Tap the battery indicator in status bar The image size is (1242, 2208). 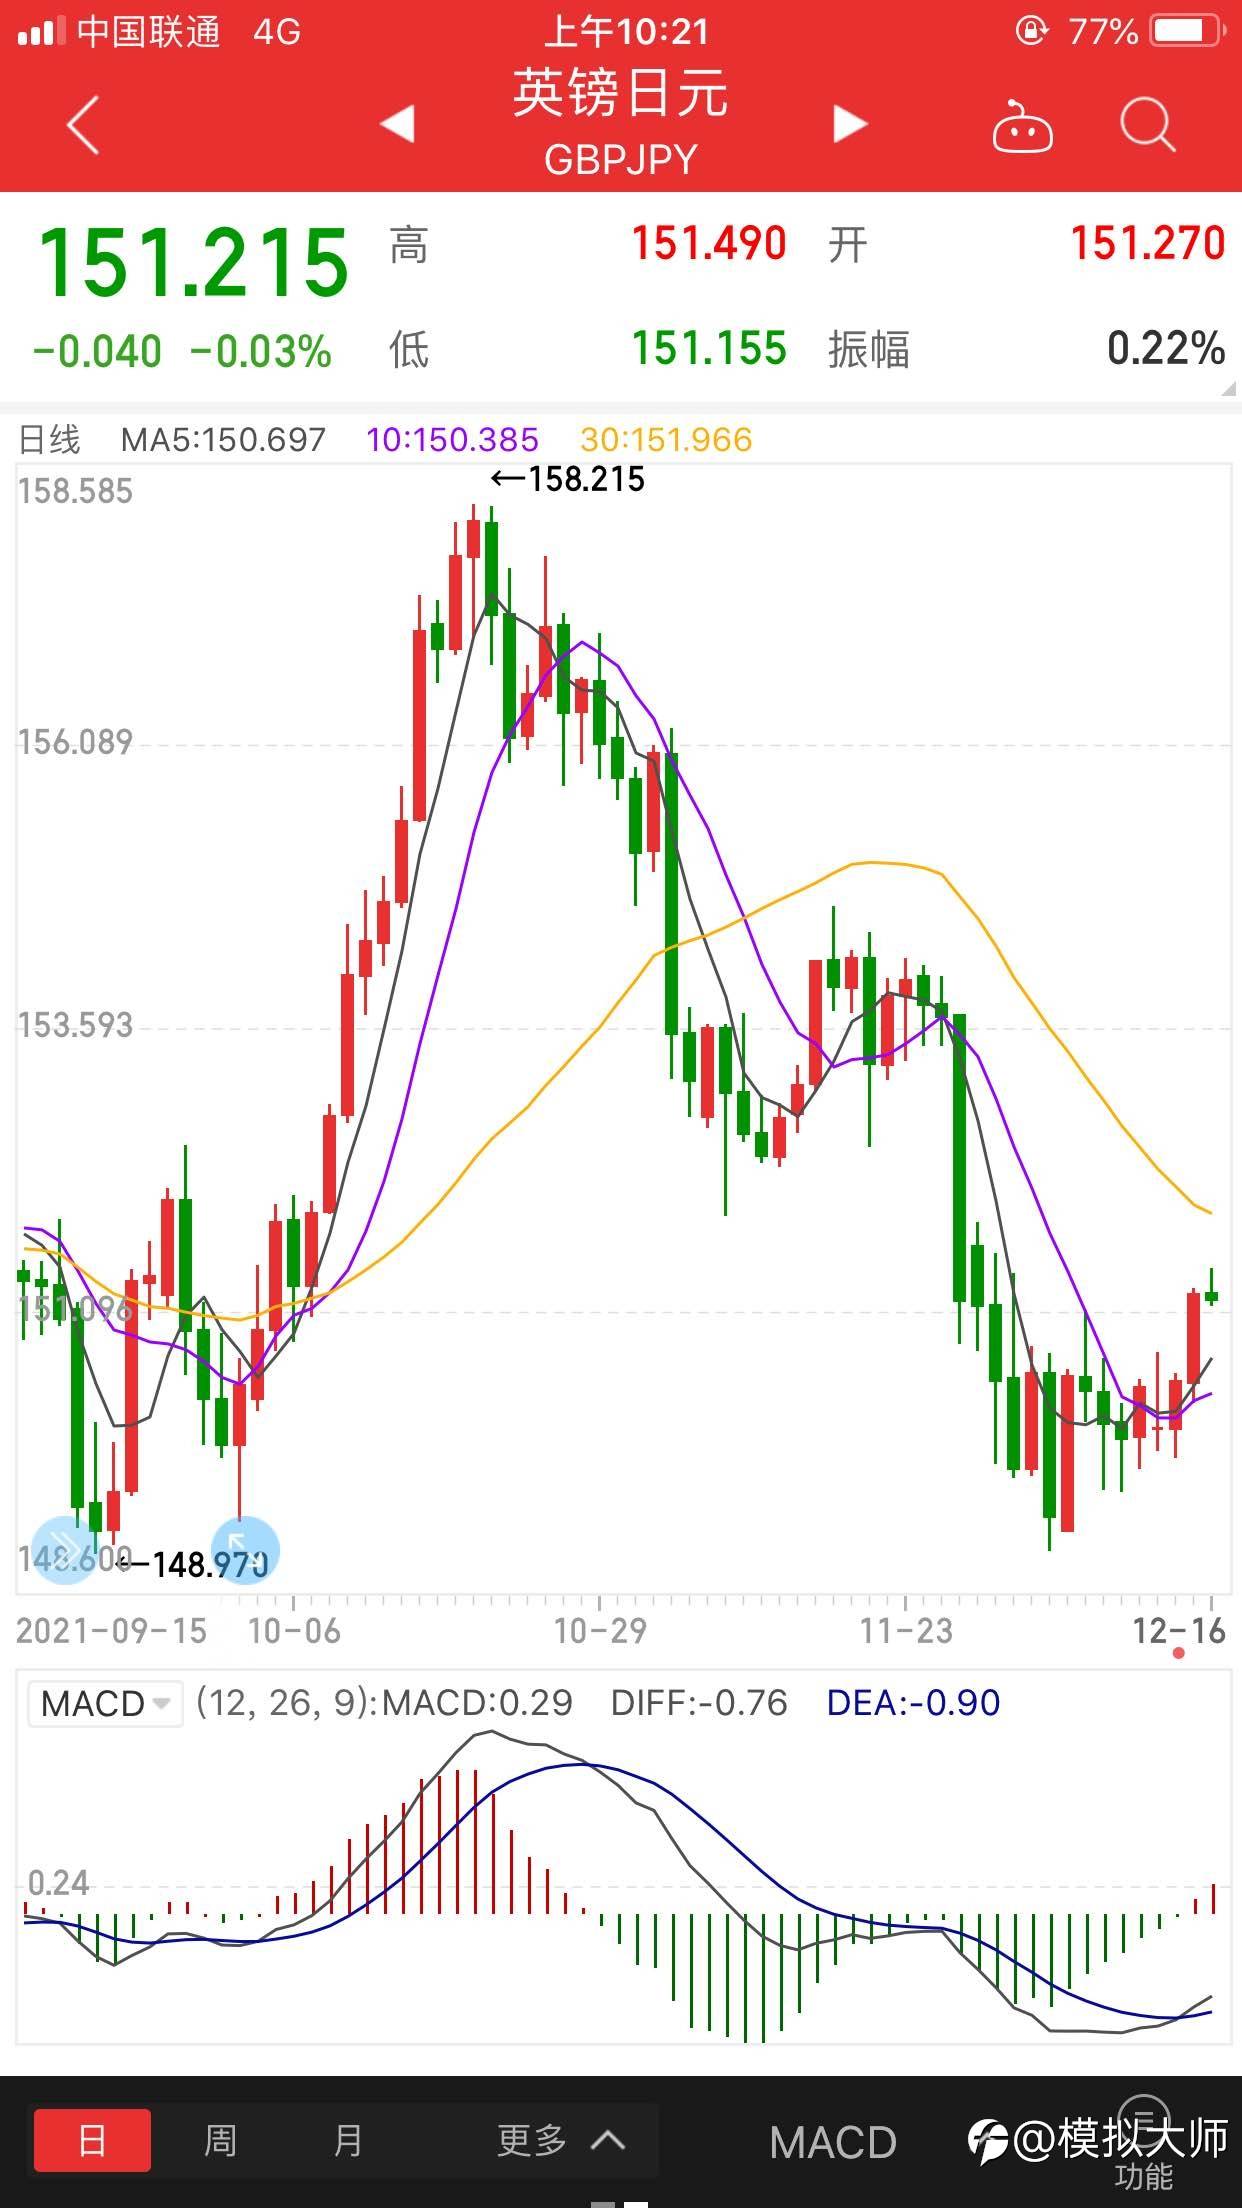[x=1188, y=31]
